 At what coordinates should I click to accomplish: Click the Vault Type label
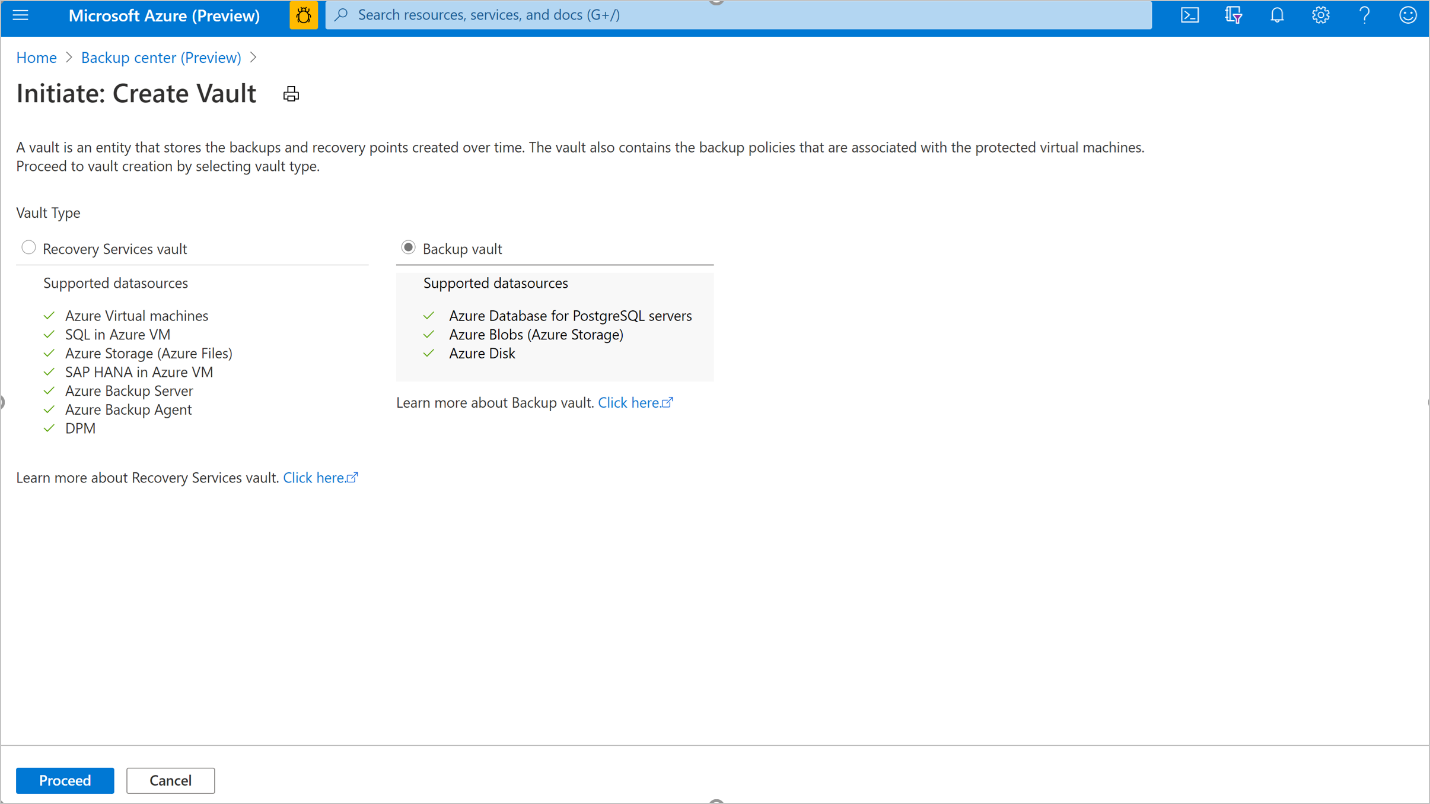(x=48, y=213)
